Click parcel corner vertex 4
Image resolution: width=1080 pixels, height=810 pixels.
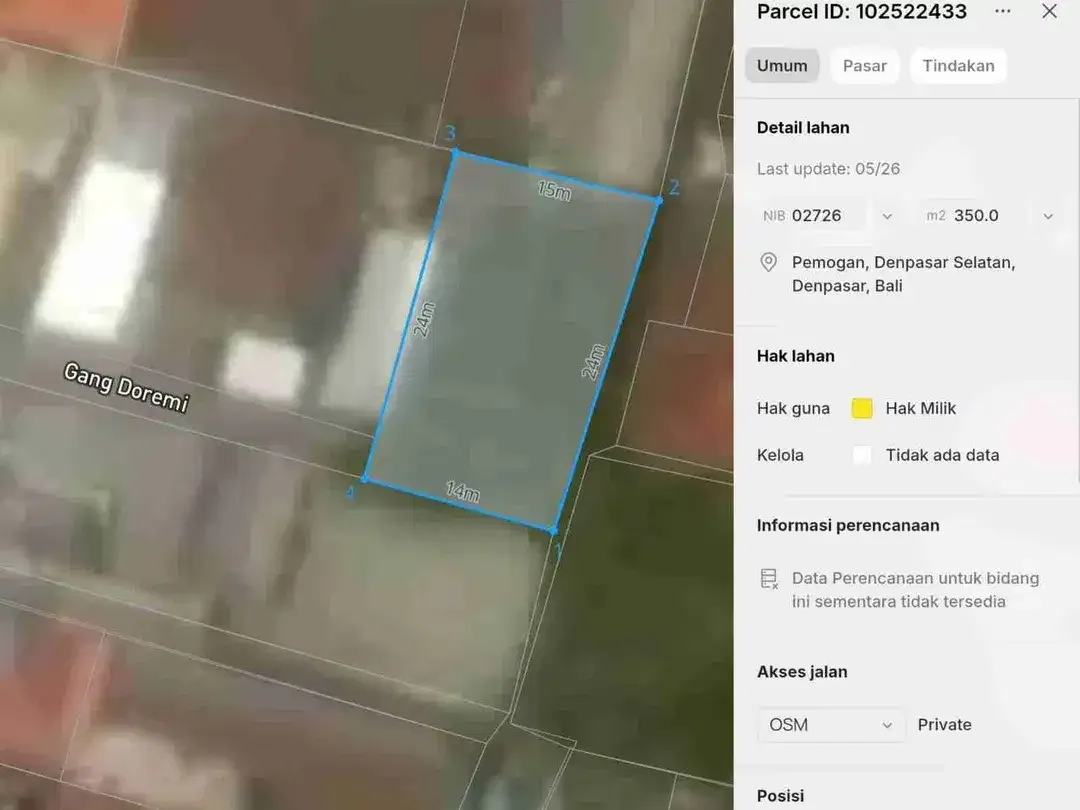(366, 478)
